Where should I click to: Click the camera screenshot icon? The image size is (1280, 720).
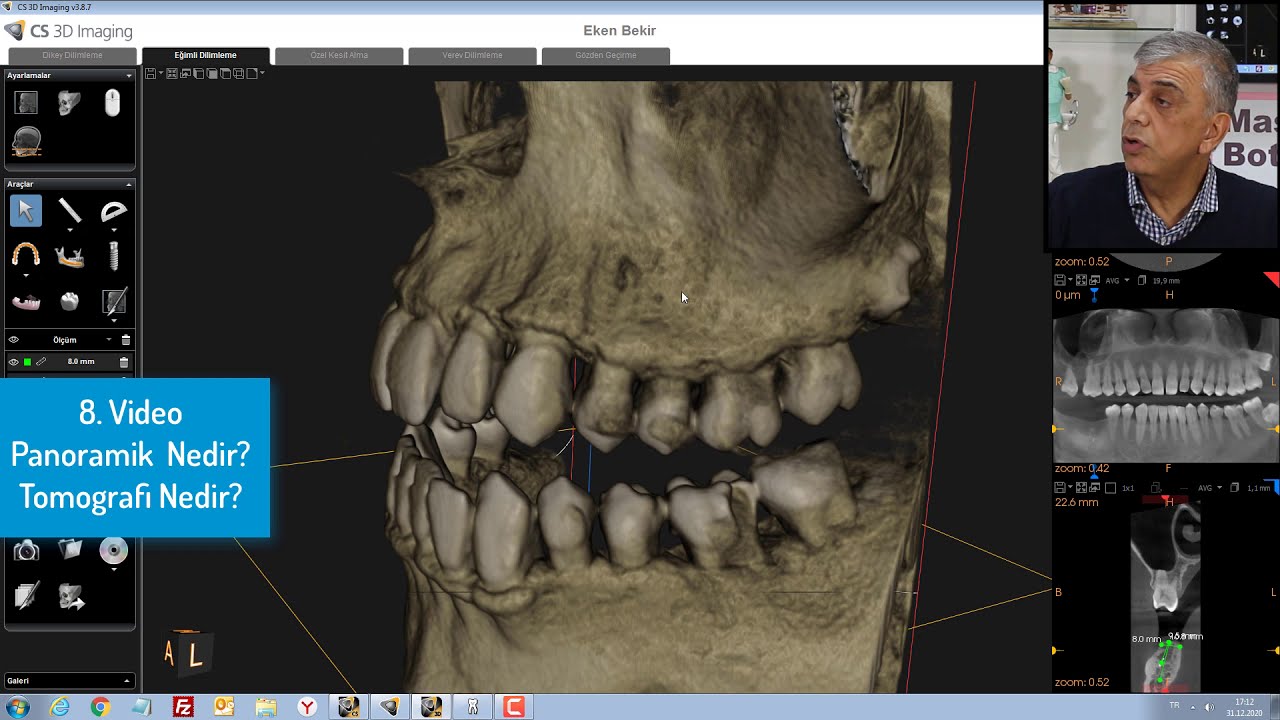point(26,551)
